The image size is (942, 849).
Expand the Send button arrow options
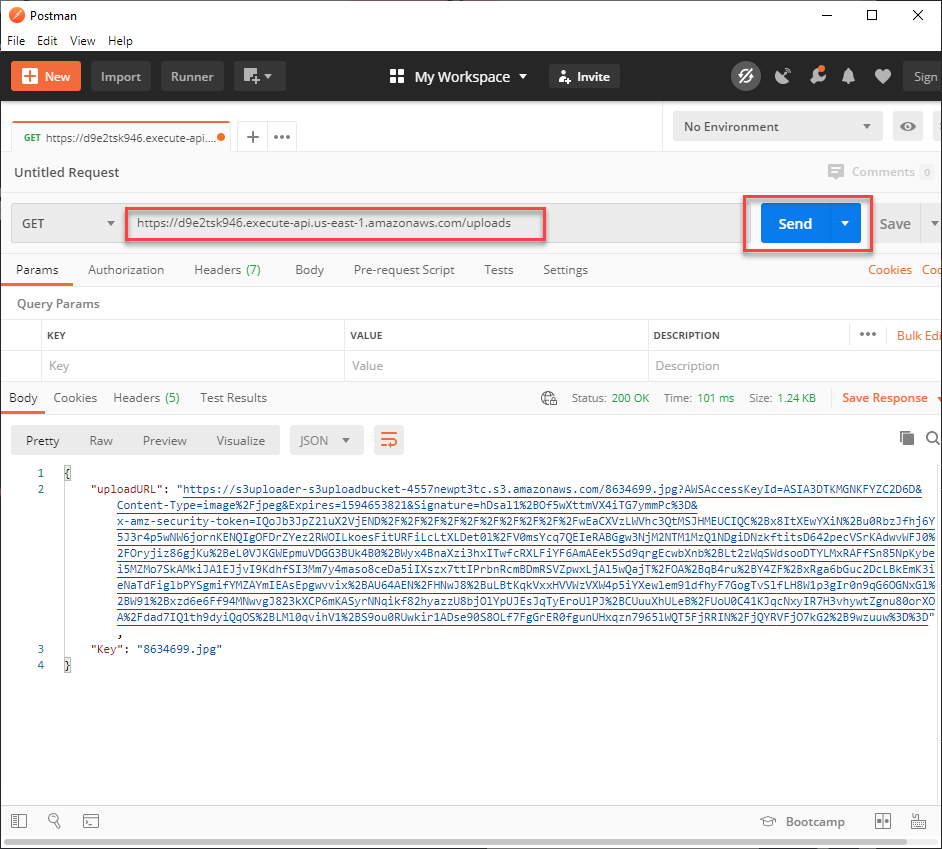coord(845,224)
